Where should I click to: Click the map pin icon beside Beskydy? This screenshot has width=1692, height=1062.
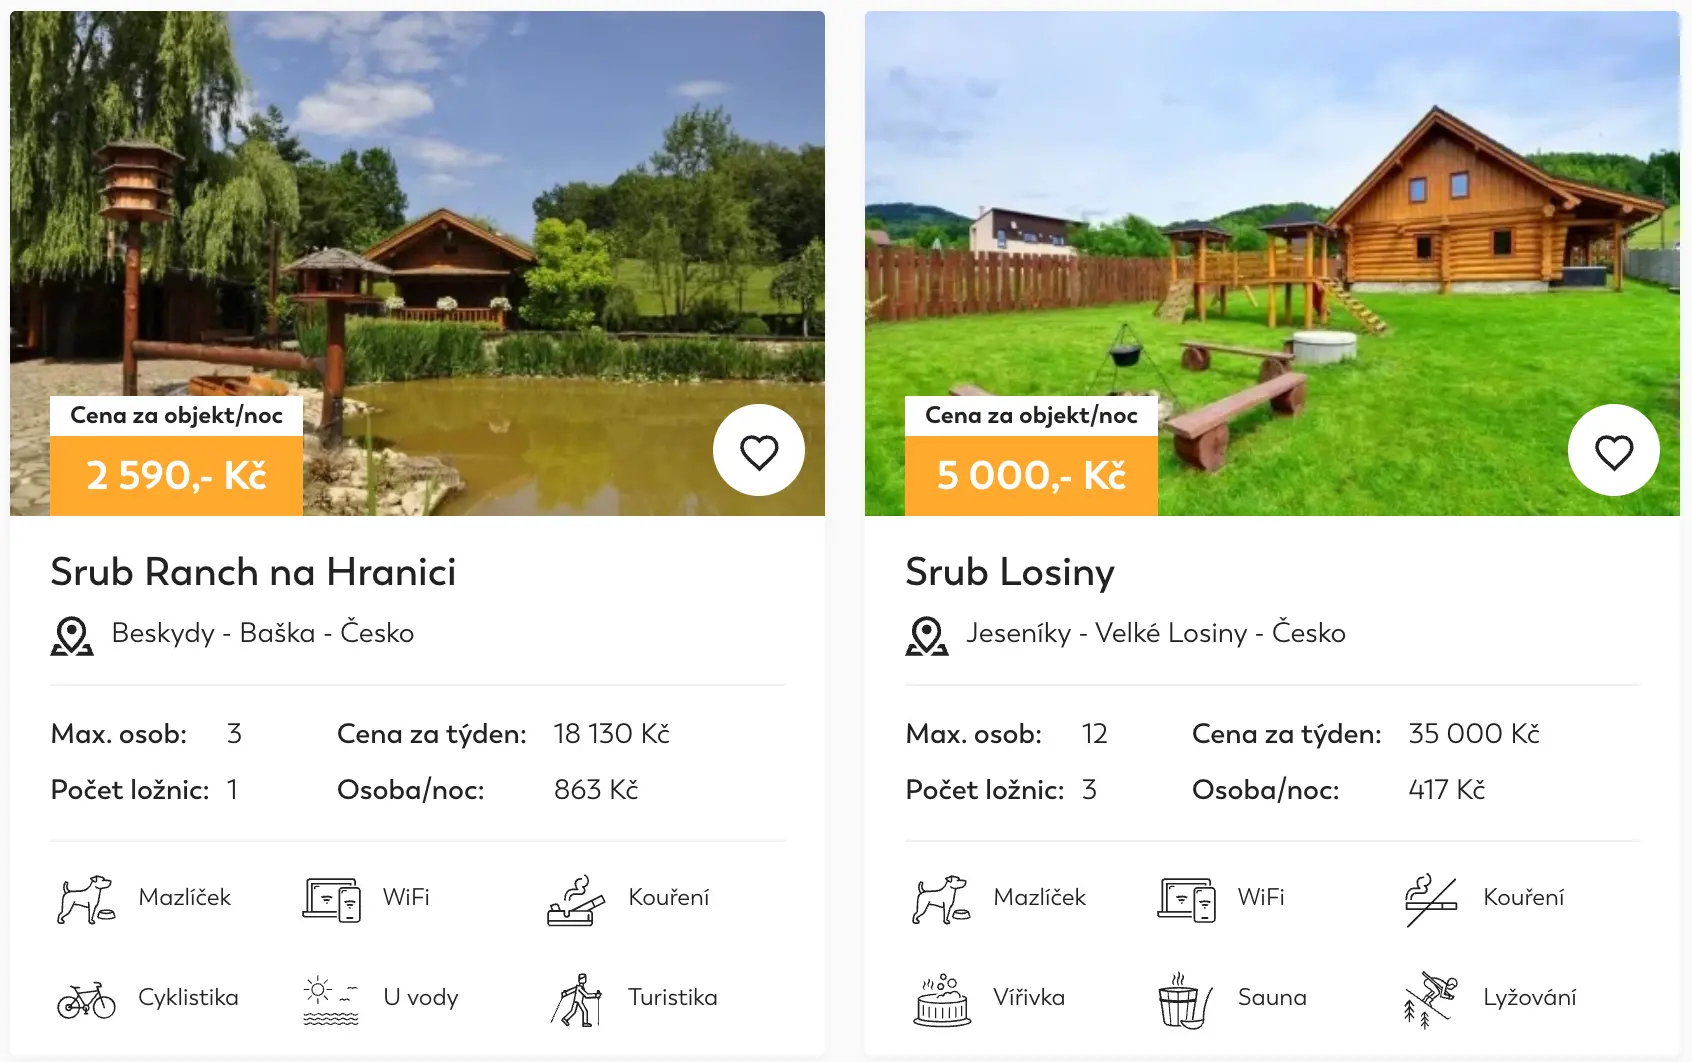click(x=72, y=636)
